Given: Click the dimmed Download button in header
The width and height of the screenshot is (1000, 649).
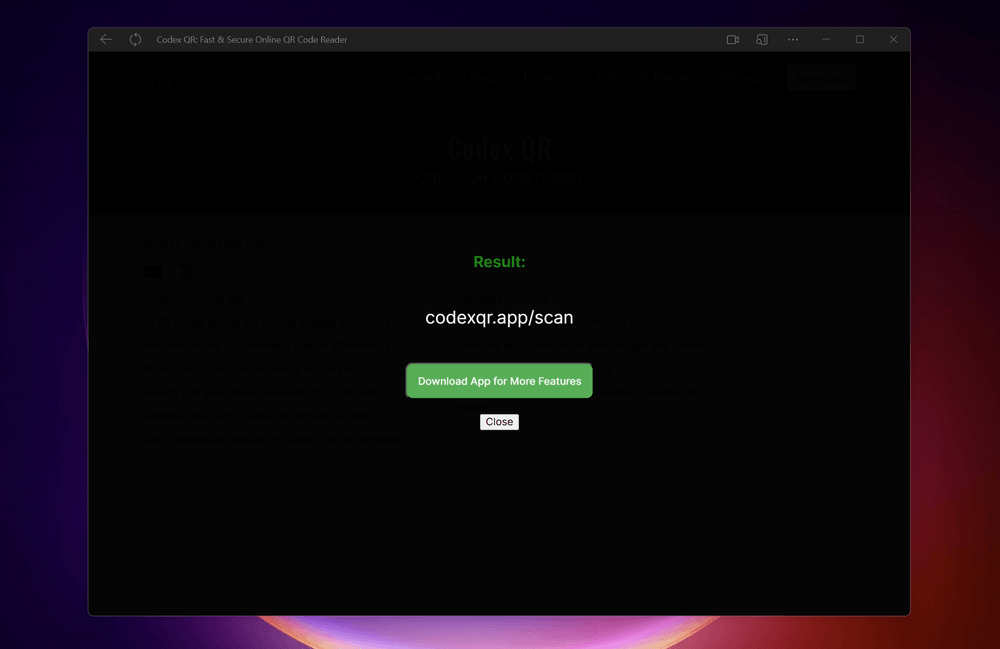Looking at the screenshot, I should pyautogui.click(x=821, y=77).
